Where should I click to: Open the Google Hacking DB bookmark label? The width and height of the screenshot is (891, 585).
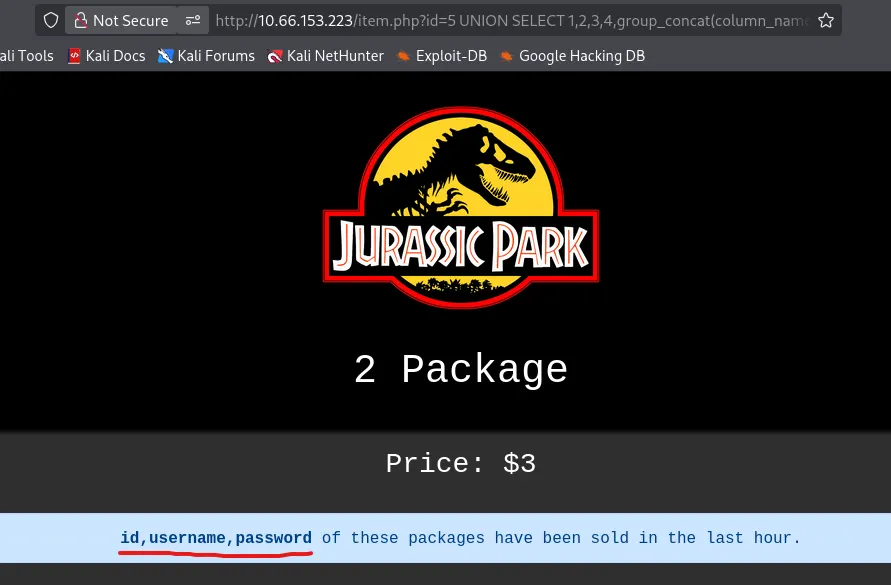(582, 56)
